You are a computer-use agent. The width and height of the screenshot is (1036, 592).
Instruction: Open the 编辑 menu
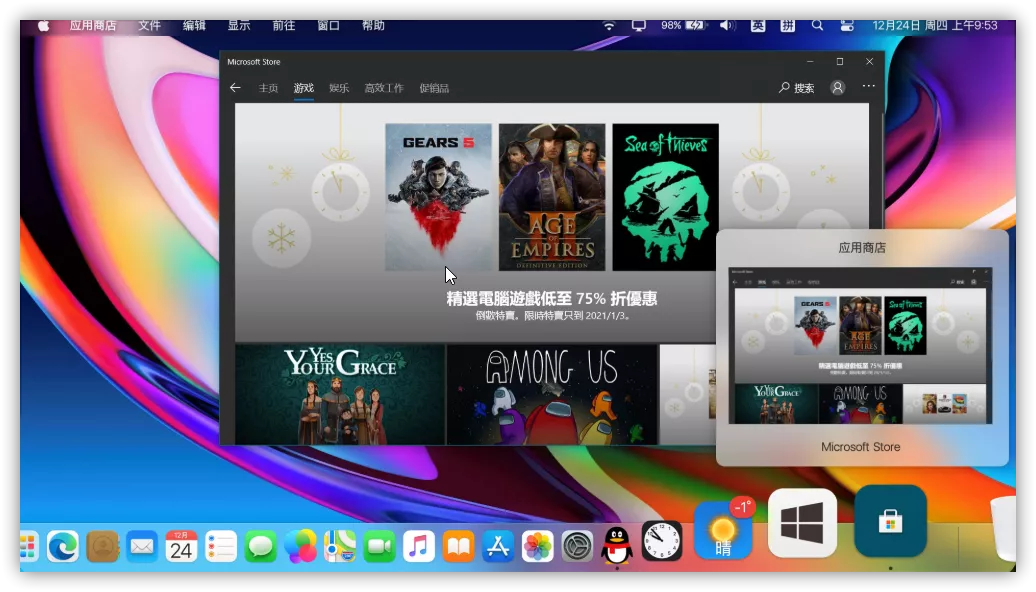tap(194, 25)
